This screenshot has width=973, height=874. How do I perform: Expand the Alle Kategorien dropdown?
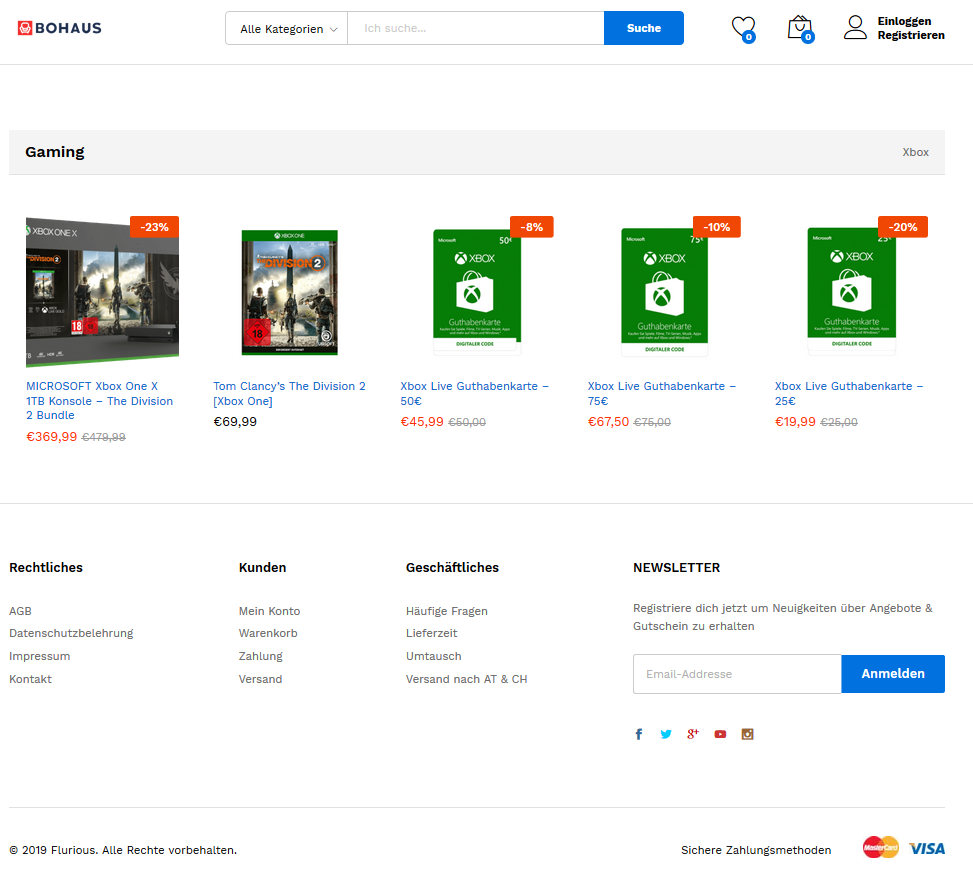pos(287,29)
